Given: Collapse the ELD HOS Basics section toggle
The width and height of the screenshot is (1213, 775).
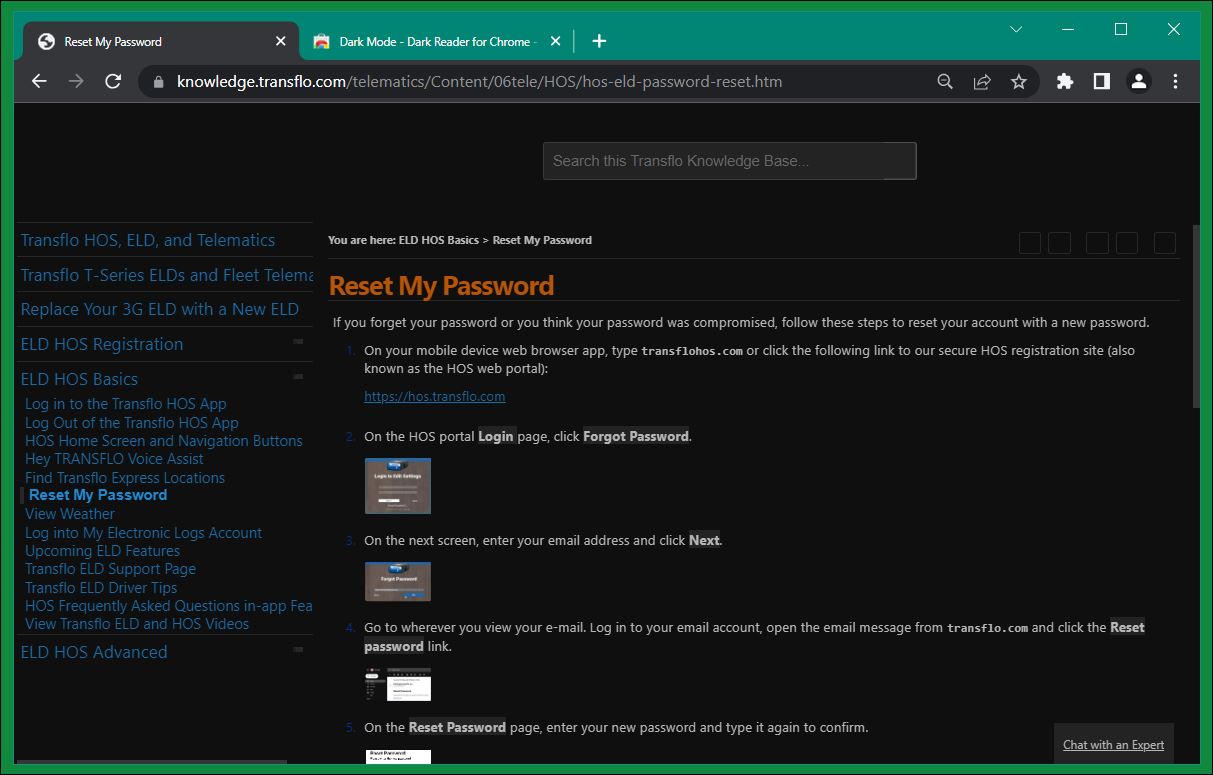Looking at the screenshot, I should [x=298, y=377].
